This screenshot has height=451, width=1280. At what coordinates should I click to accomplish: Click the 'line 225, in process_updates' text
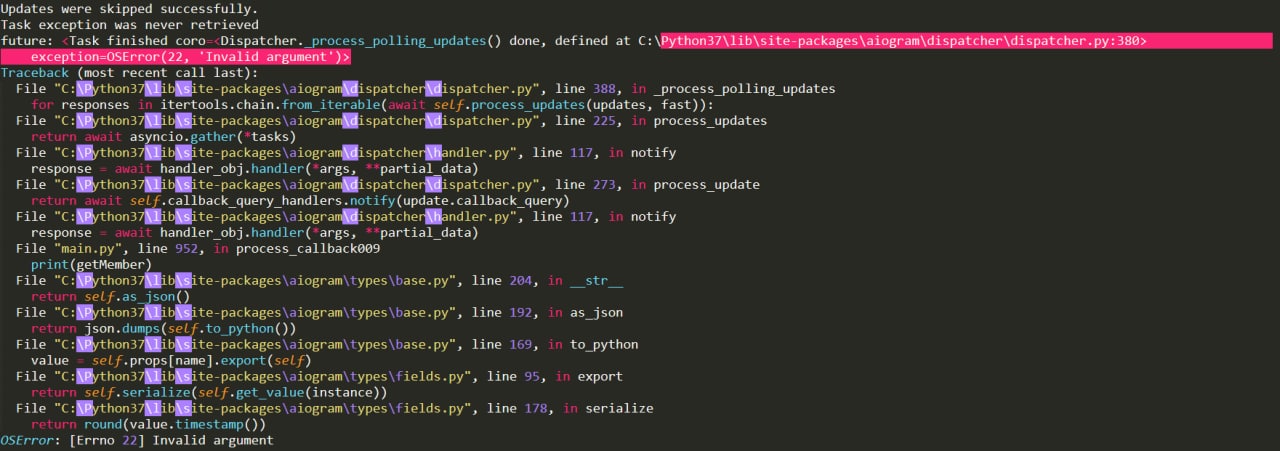point(661,120)
